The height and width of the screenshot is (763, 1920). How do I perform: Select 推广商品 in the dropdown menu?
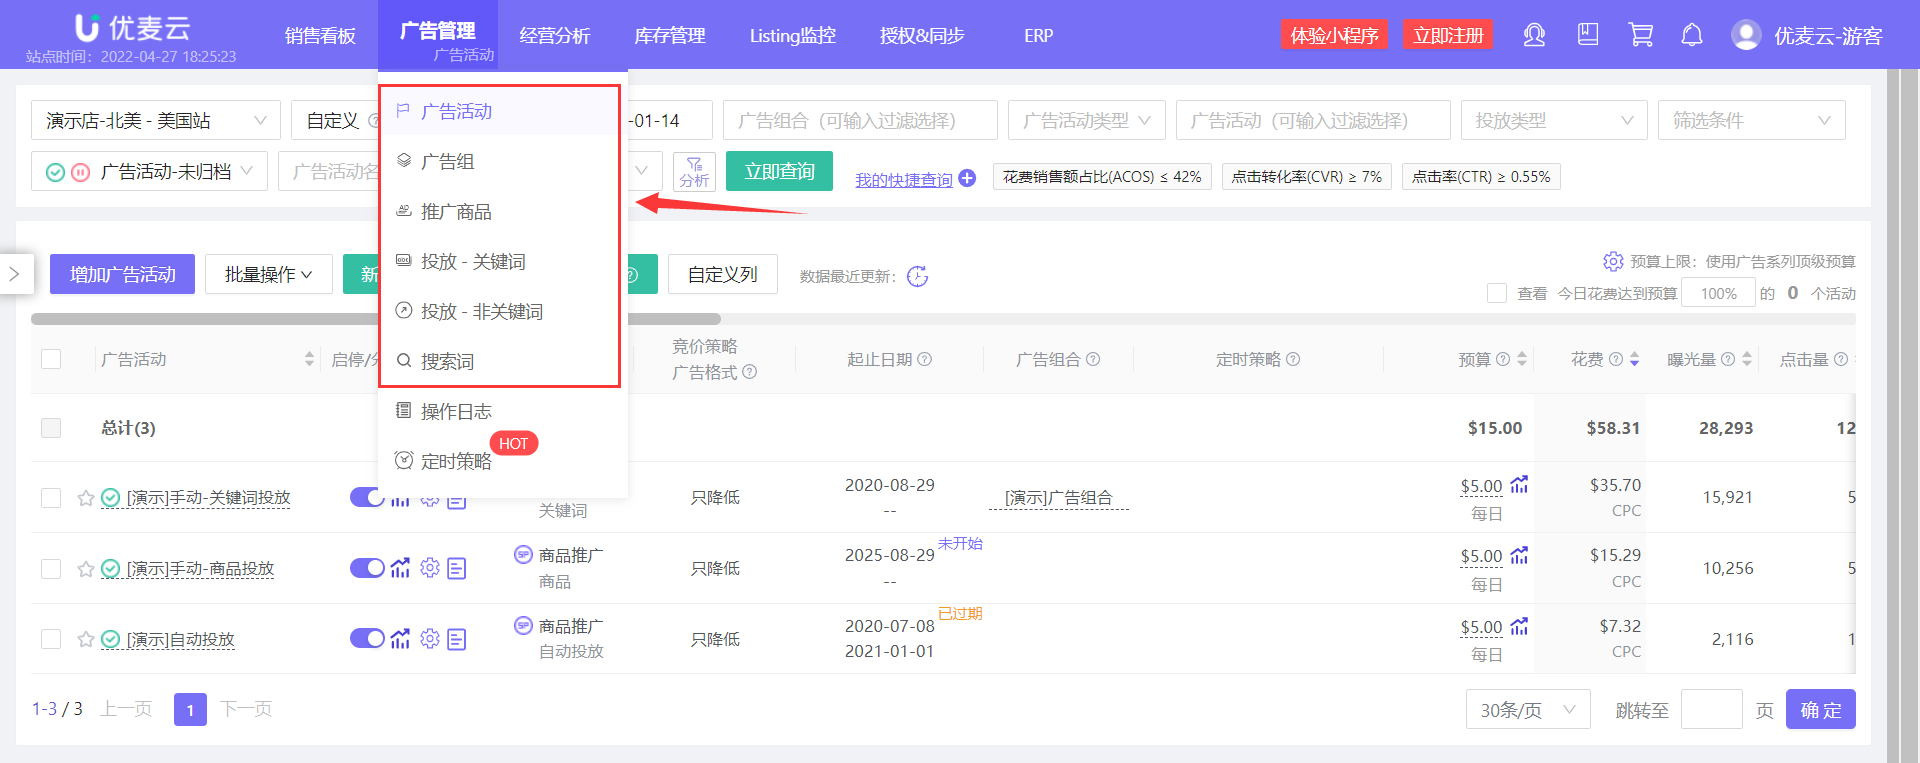(503, 211)
